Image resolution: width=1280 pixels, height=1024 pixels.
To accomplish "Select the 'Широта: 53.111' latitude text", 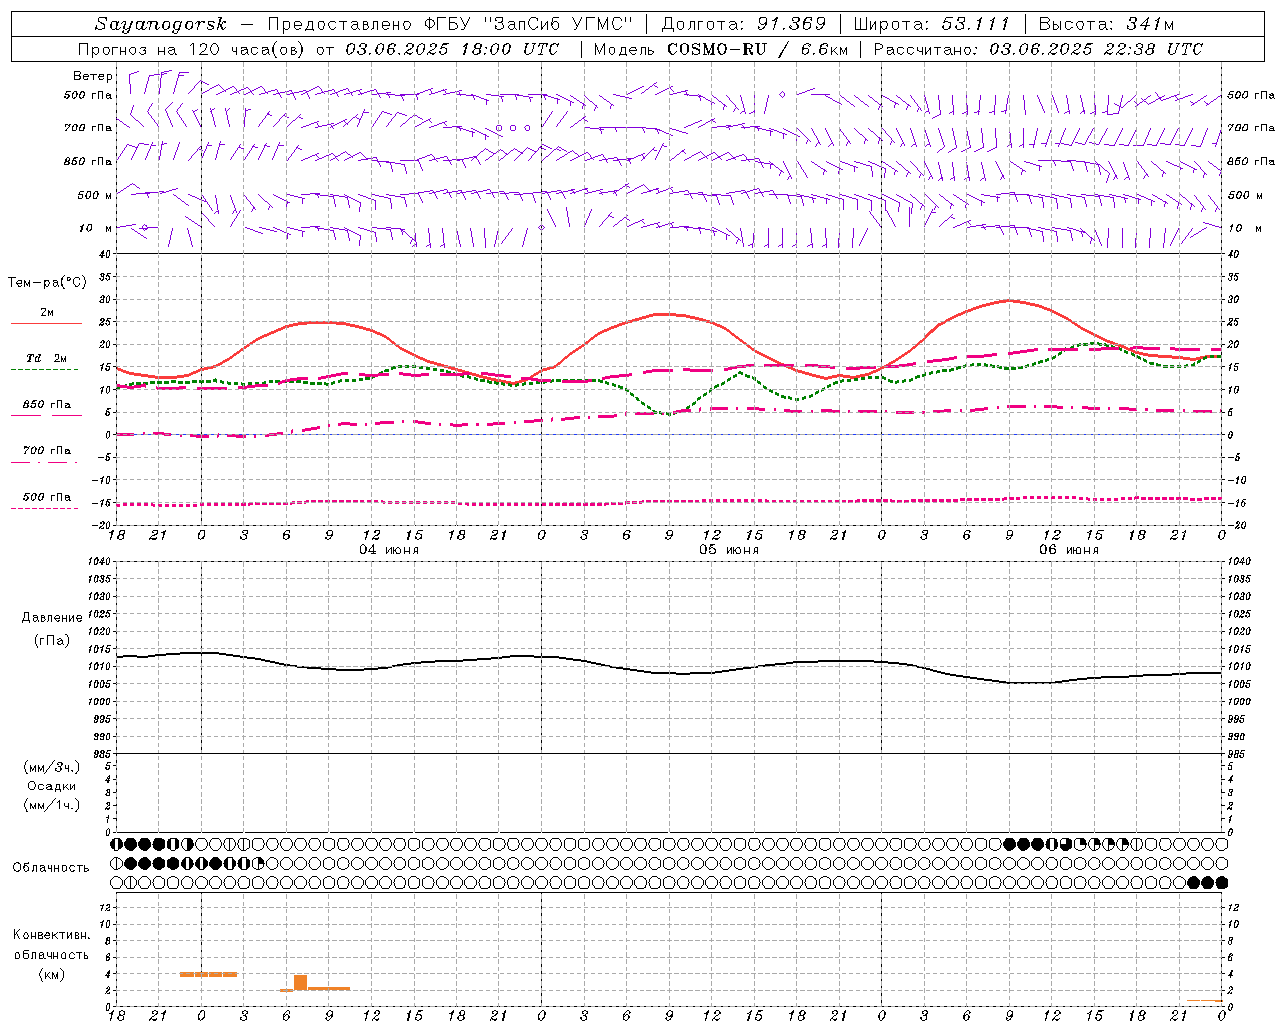I will pyautogui.click(x=932, y=24).
